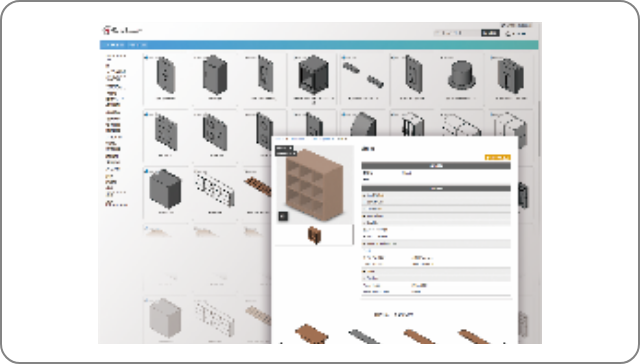640x364 pixels.
Task: Click the dark square icon below the shelf preview
Action: click(x=283, y=216)
